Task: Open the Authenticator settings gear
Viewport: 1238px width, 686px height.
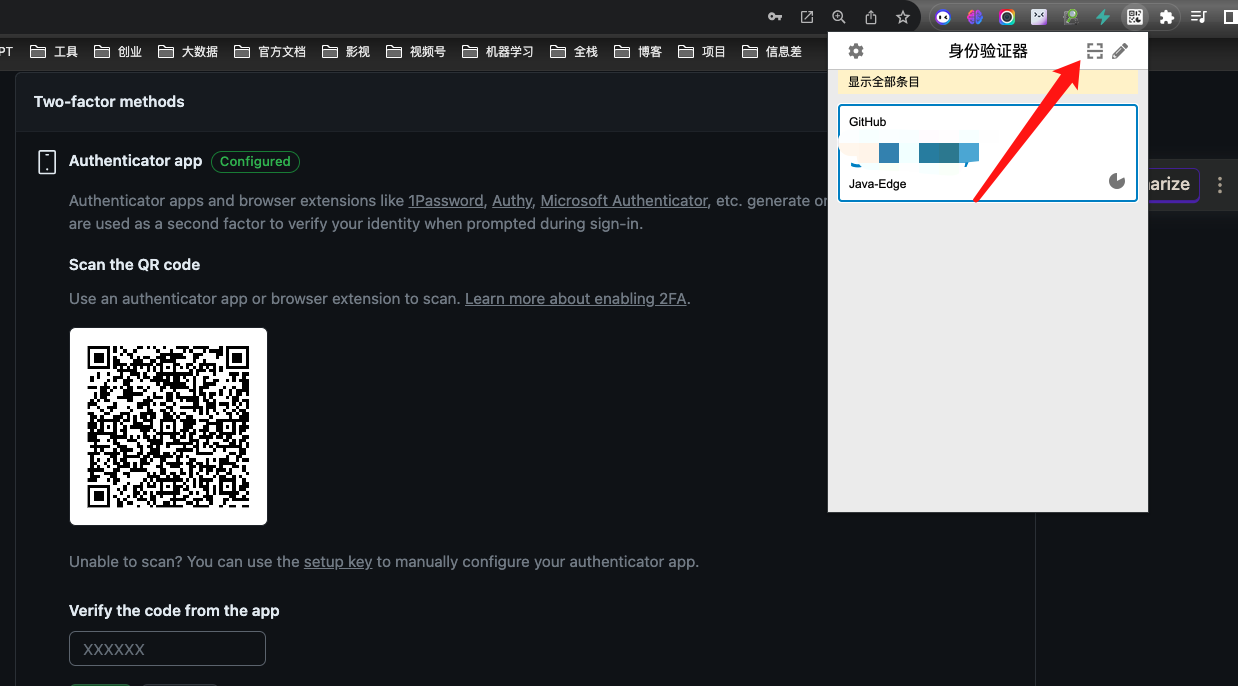Action: pyautogui.click(x=856, y=51)
